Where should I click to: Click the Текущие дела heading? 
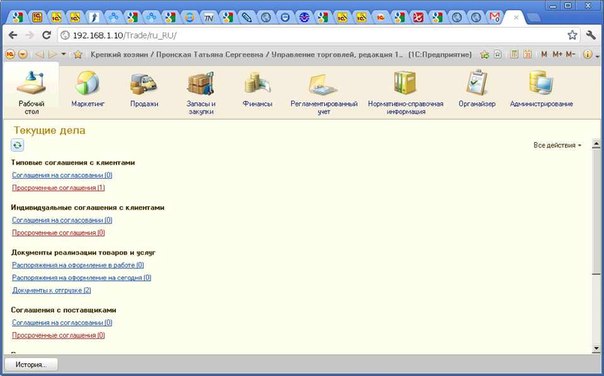point(49,130)
